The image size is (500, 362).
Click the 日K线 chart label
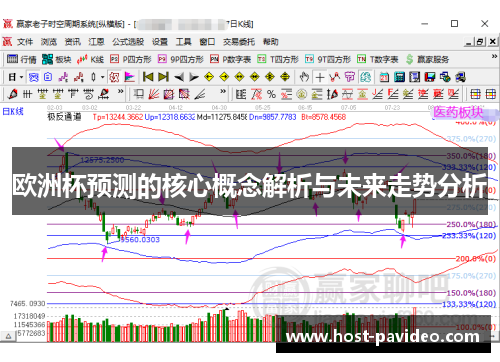click(13, 111)
